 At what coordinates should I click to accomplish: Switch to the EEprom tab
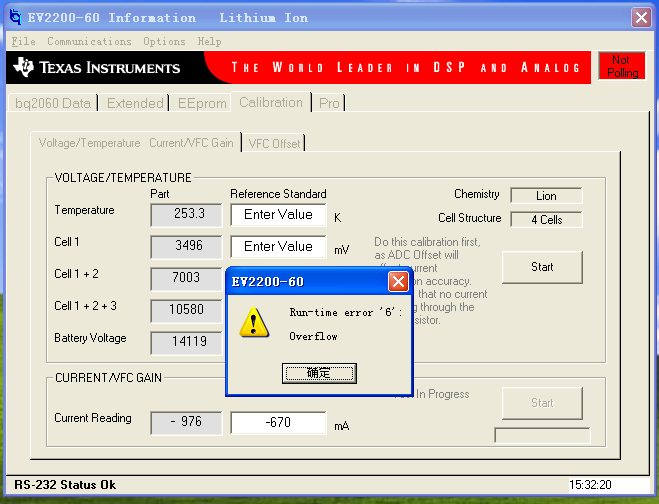click(x=202, y=103)
